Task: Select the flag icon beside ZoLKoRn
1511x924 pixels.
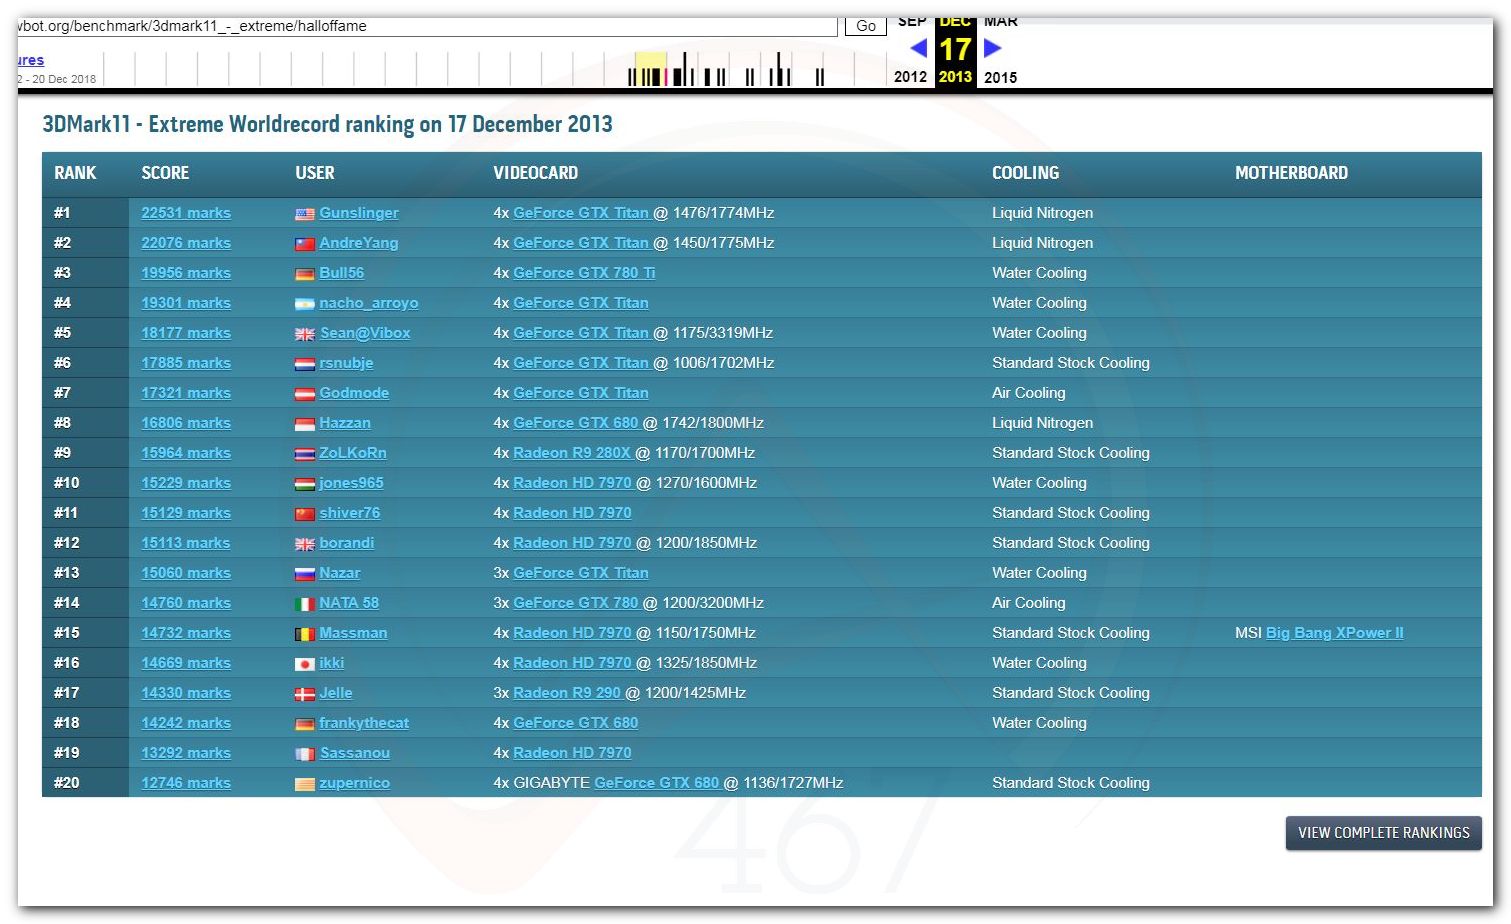Action: [x=305, y=454]
